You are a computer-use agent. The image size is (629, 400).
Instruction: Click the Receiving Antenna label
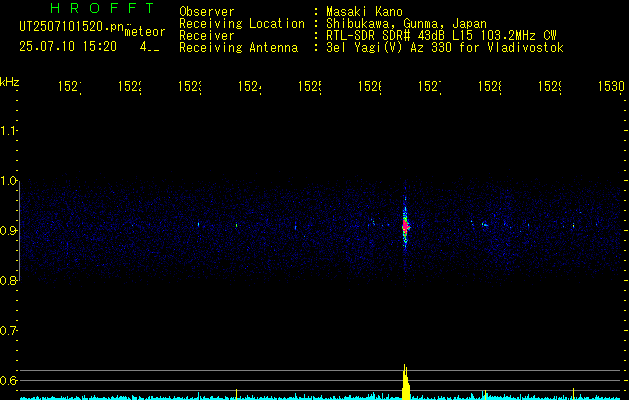click(x=238, y=48)
